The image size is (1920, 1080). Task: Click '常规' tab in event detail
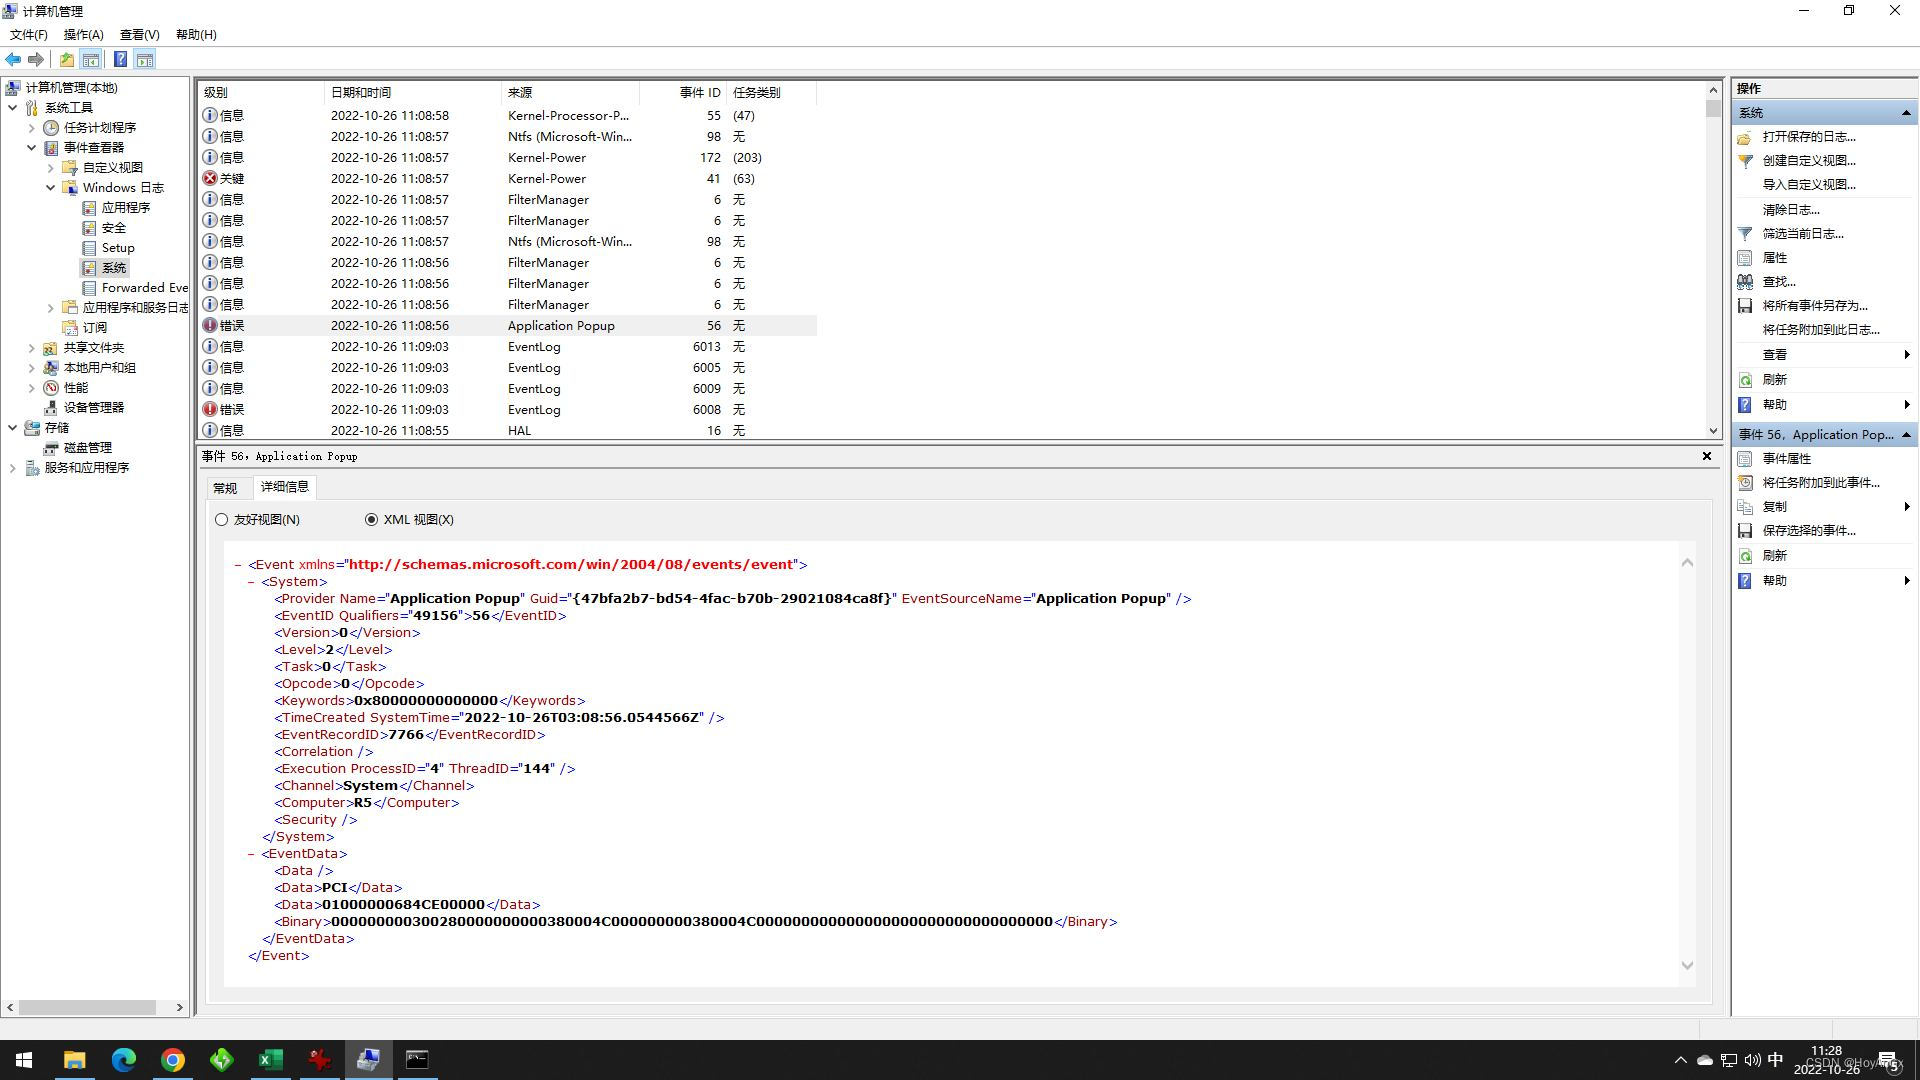coord(225,487)
